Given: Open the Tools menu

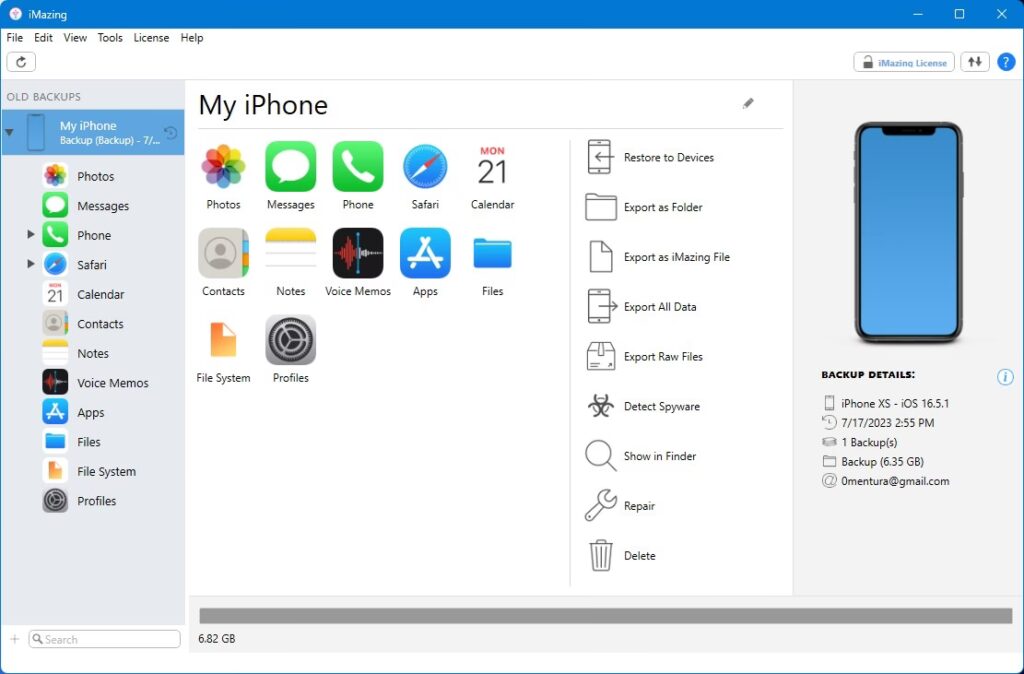Looking at the screenshot, I should click(x=110, y=38).
